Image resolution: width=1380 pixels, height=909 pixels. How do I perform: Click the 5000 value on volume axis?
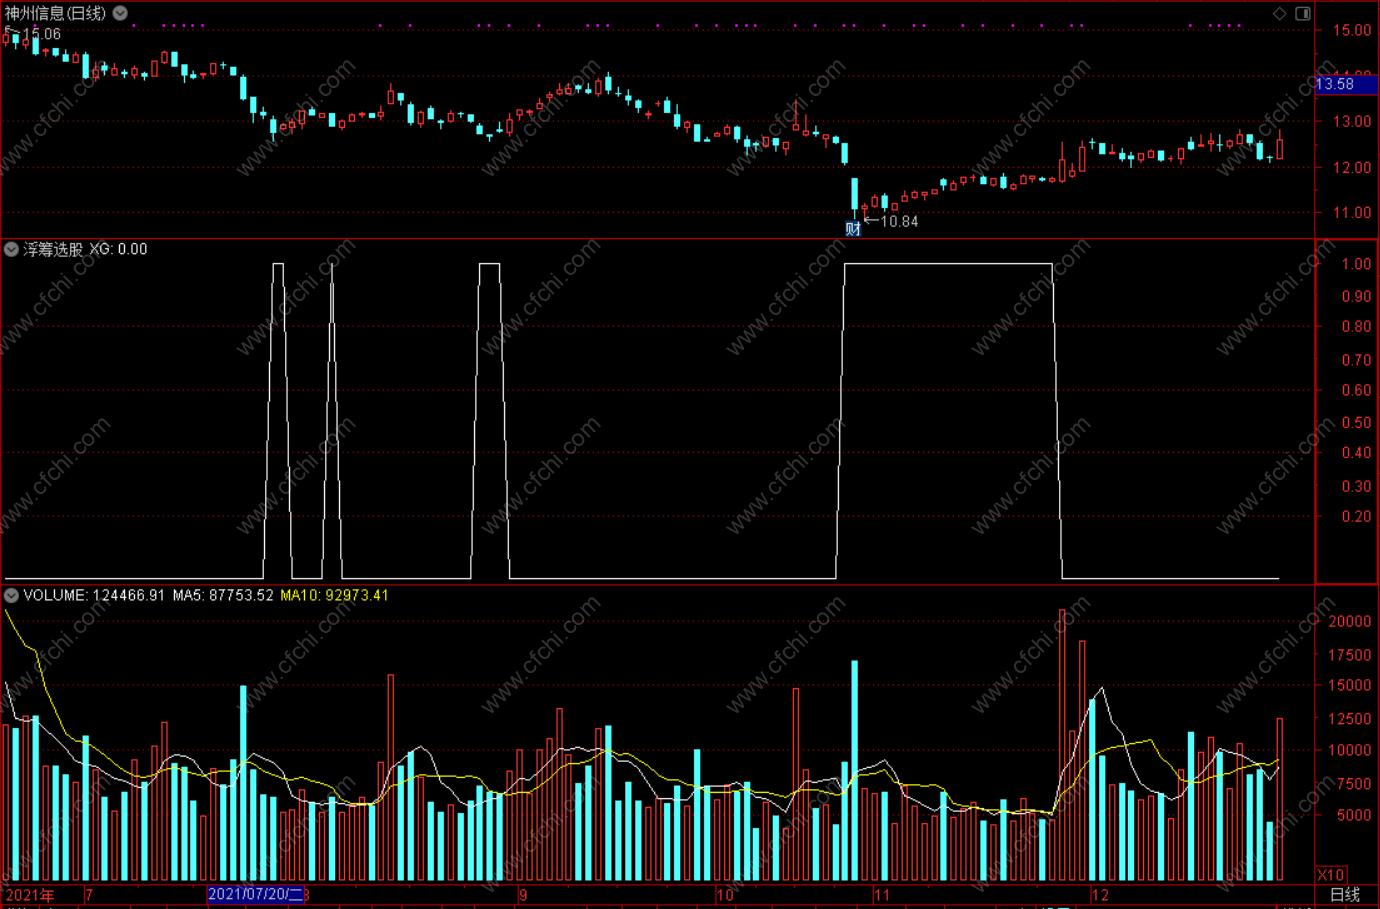tap(1354, 815)
